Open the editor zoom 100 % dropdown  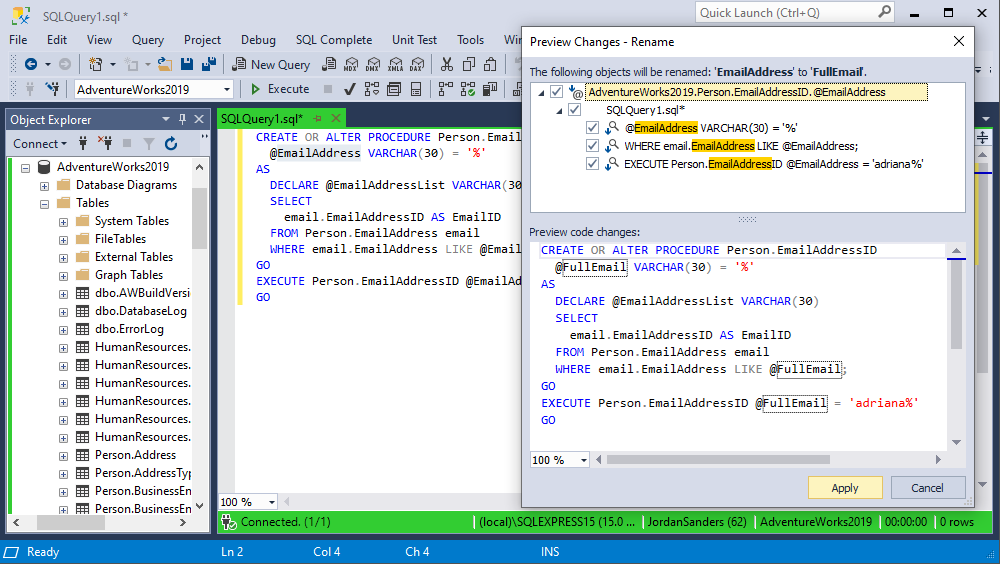point(272,502)
